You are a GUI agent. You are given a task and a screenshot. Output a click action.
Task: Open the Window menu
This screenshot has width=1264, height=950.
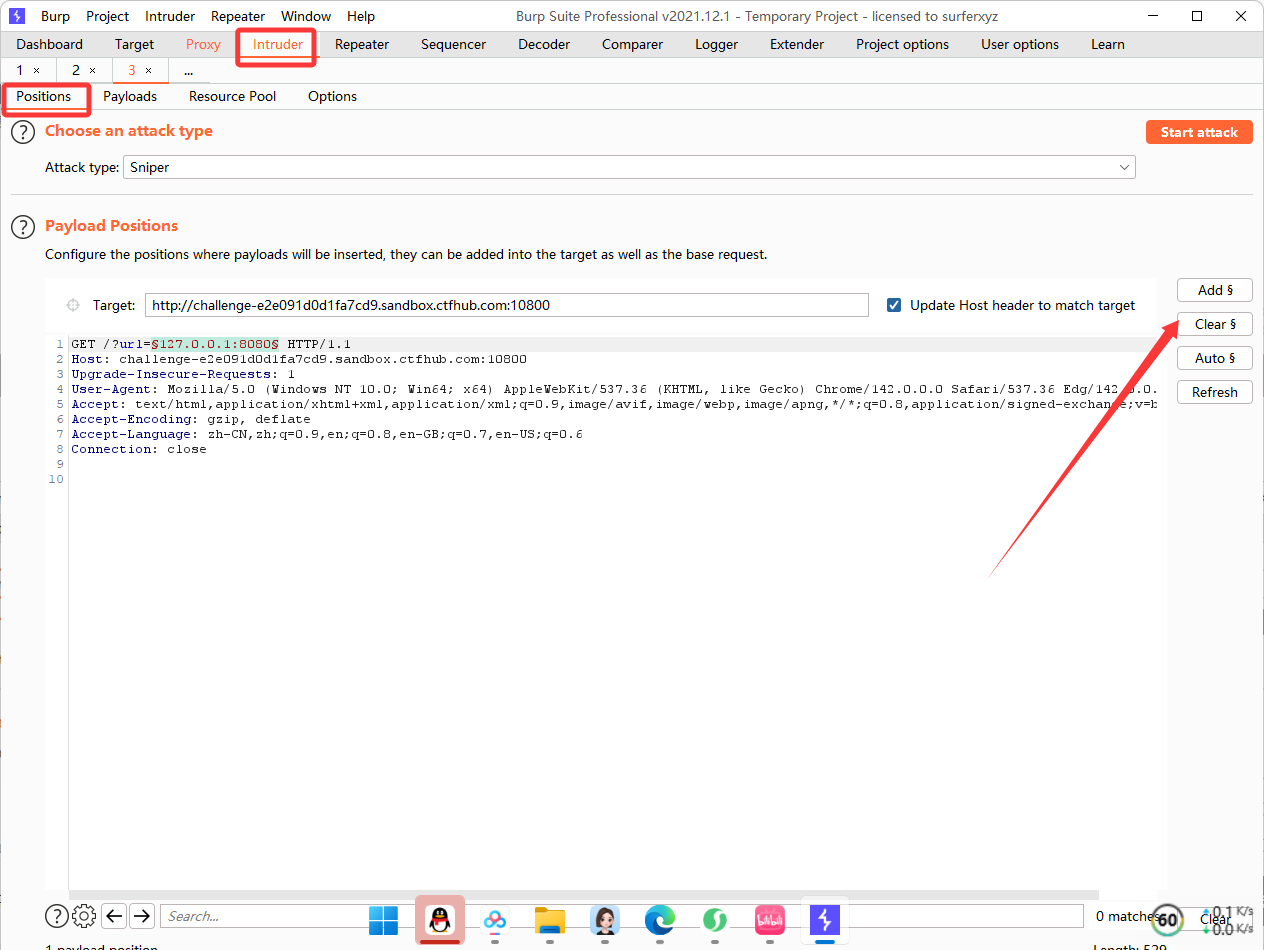coord(306,16)
